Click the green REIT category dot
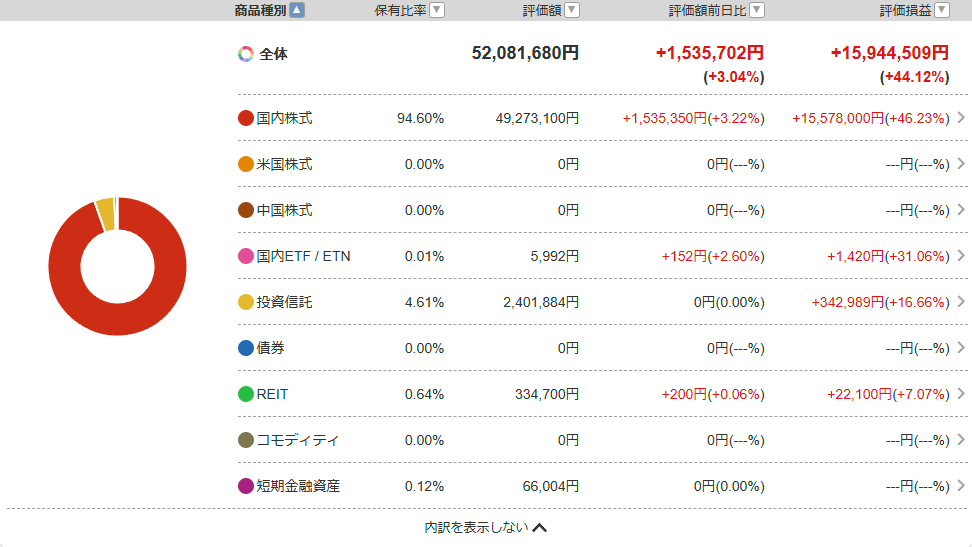972x547 pixels. tap(246, 394)
